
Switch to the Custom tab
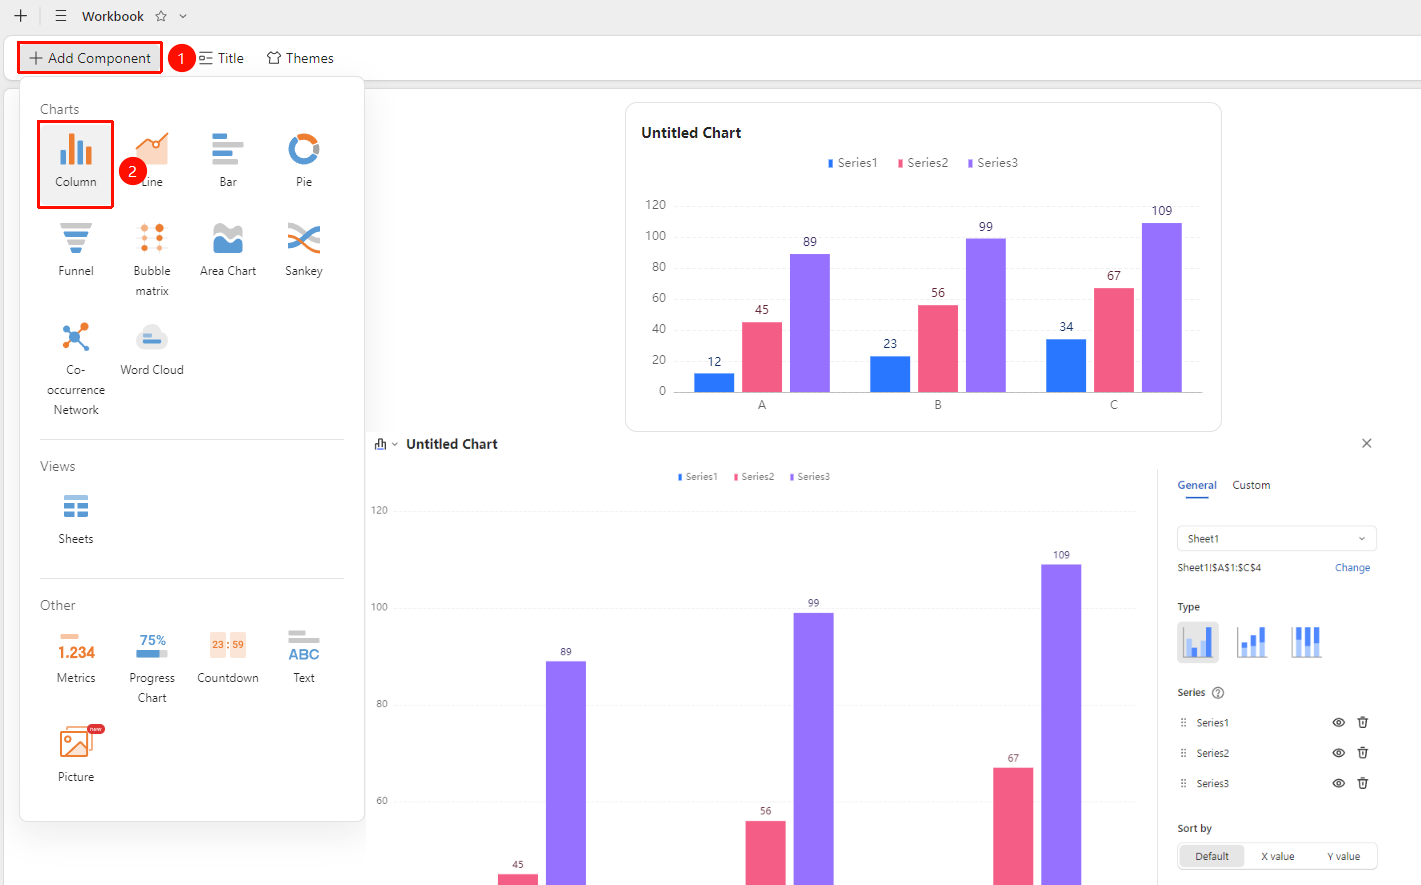coord(1251,485)
